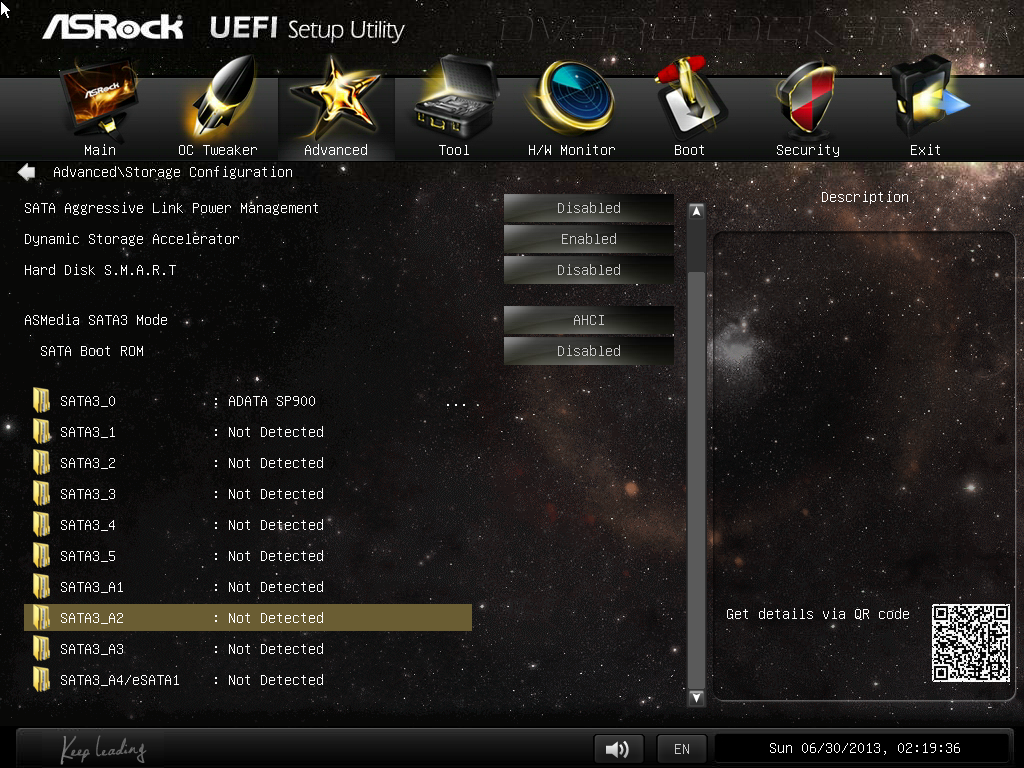Viewport: 1024px width, 768px height.
Task: Select the SATA3_1 row label
Action: click(88, 432)
